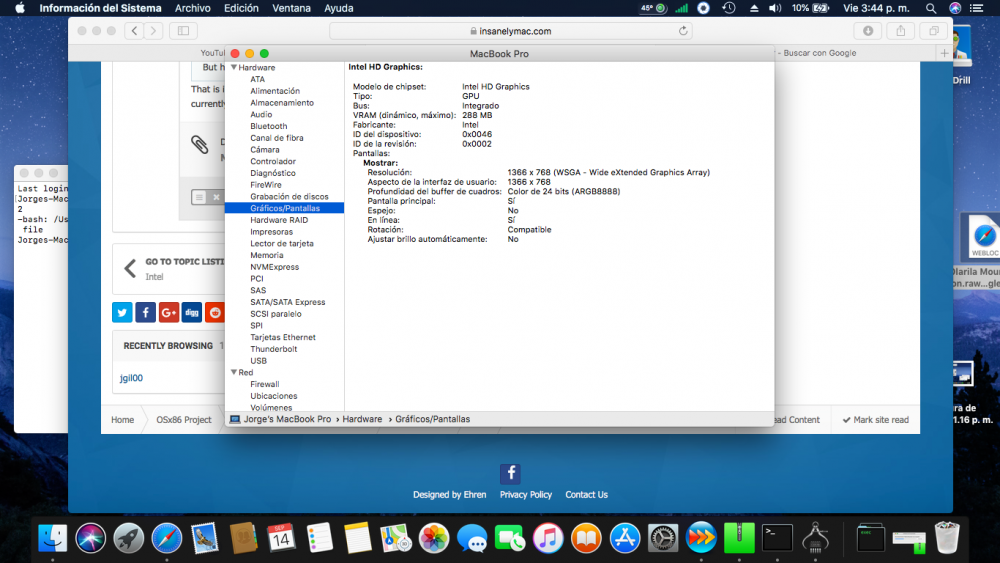Click Hardware in path bar
The image size is (1000, 563).
[x=362, y=419]
